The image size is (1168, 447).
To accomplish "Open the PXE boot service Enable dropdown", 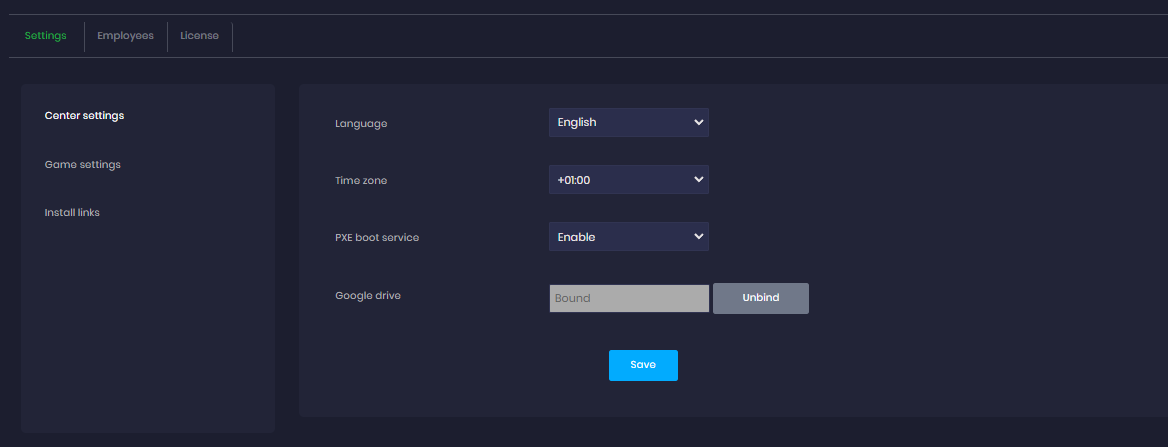I will 628,237.
